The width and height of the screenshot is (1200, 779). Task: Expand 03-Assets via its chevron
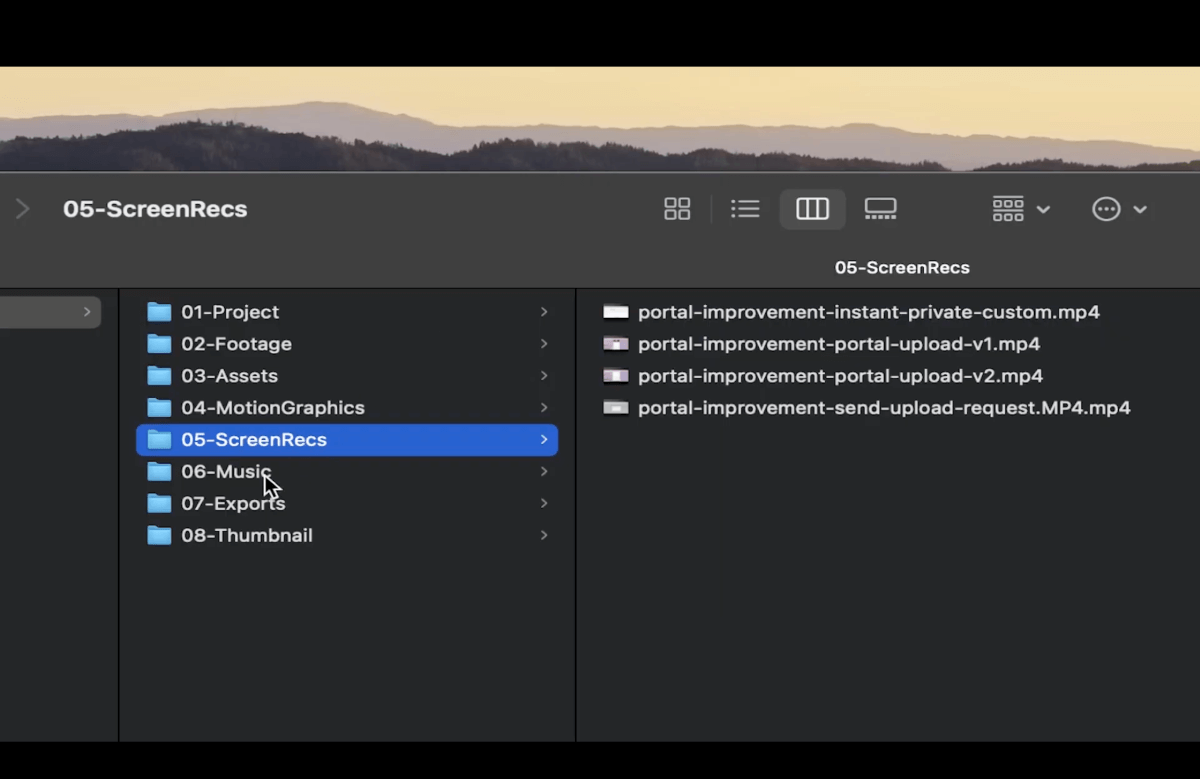point(544,376)
